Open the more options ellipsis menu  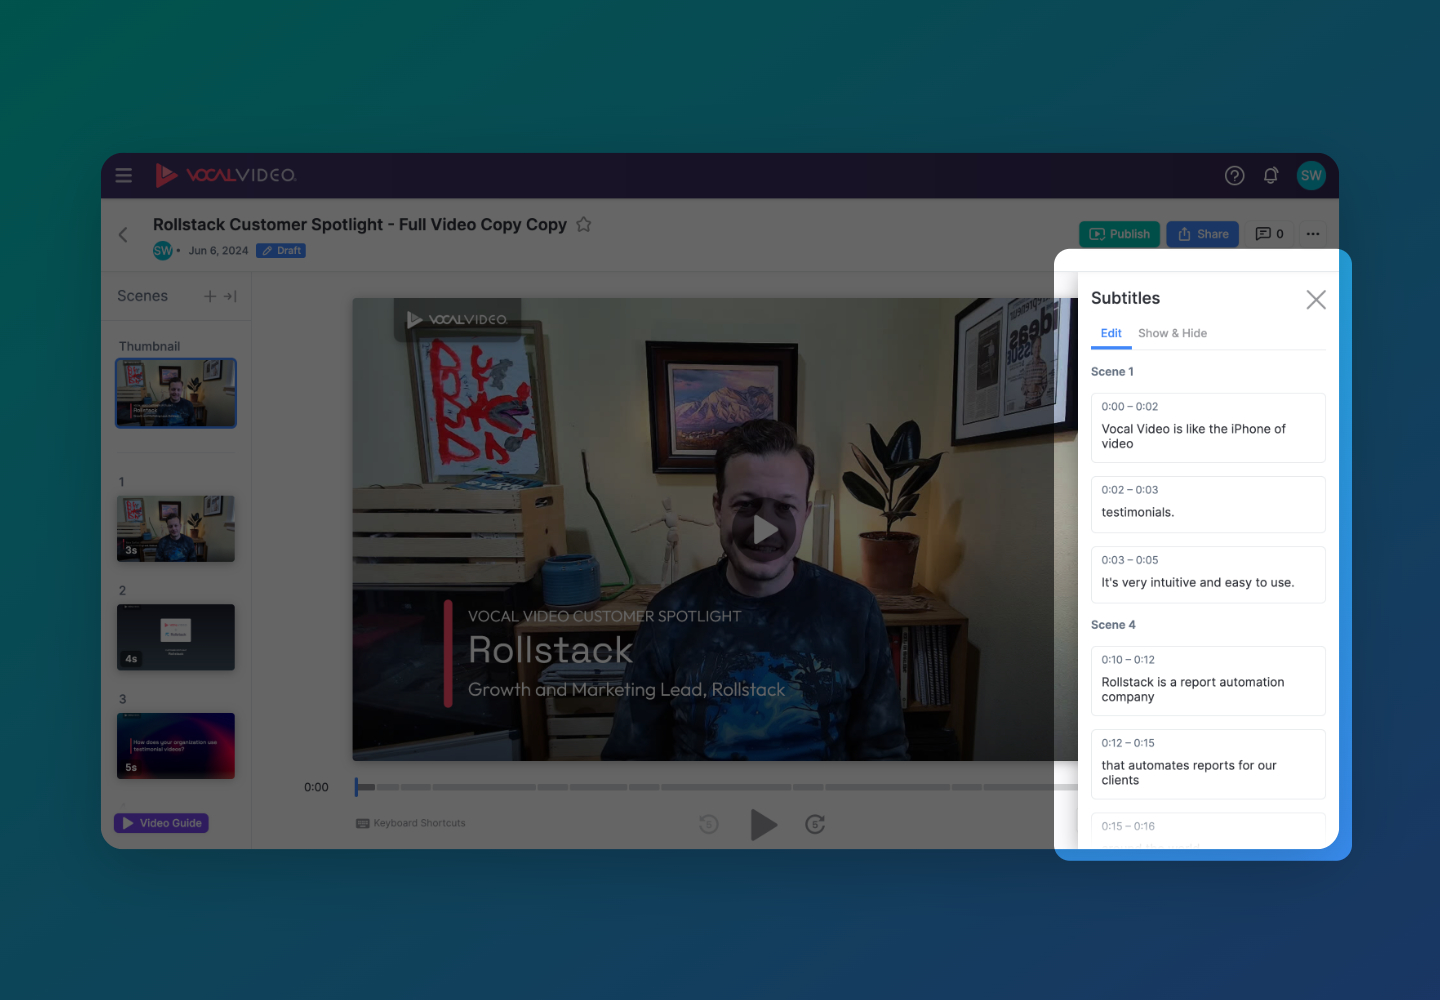coord(1313,234)
